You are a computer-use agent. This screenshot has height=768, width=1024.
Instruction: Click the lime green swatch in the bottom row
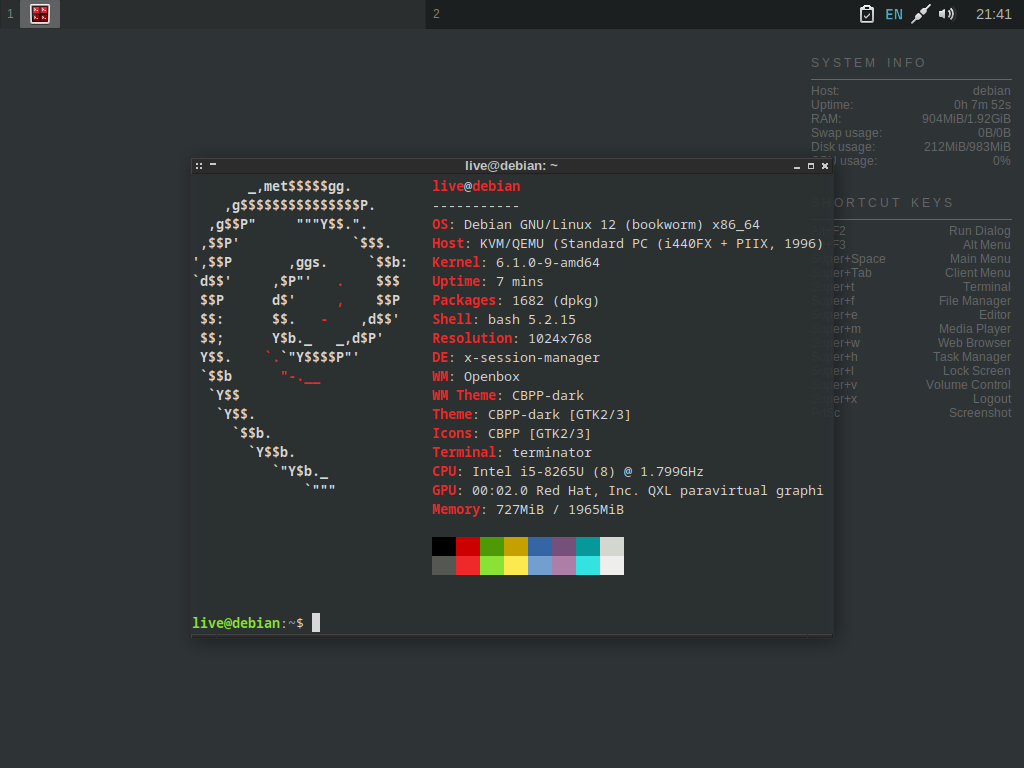[x=492, y=566]
